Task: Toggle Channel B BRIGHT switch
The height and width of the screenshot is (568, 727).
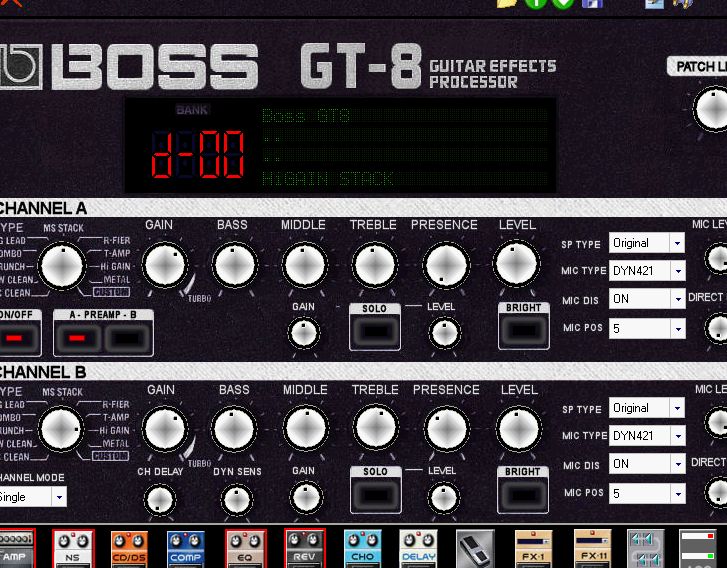Action: pos(523,495)
